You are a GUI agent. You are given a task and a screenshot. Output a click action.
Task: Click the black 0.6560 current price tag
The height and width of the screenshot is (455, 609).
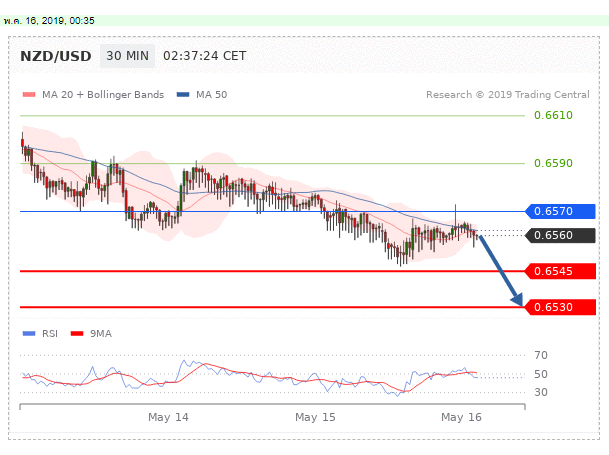(x=560, y=235)
